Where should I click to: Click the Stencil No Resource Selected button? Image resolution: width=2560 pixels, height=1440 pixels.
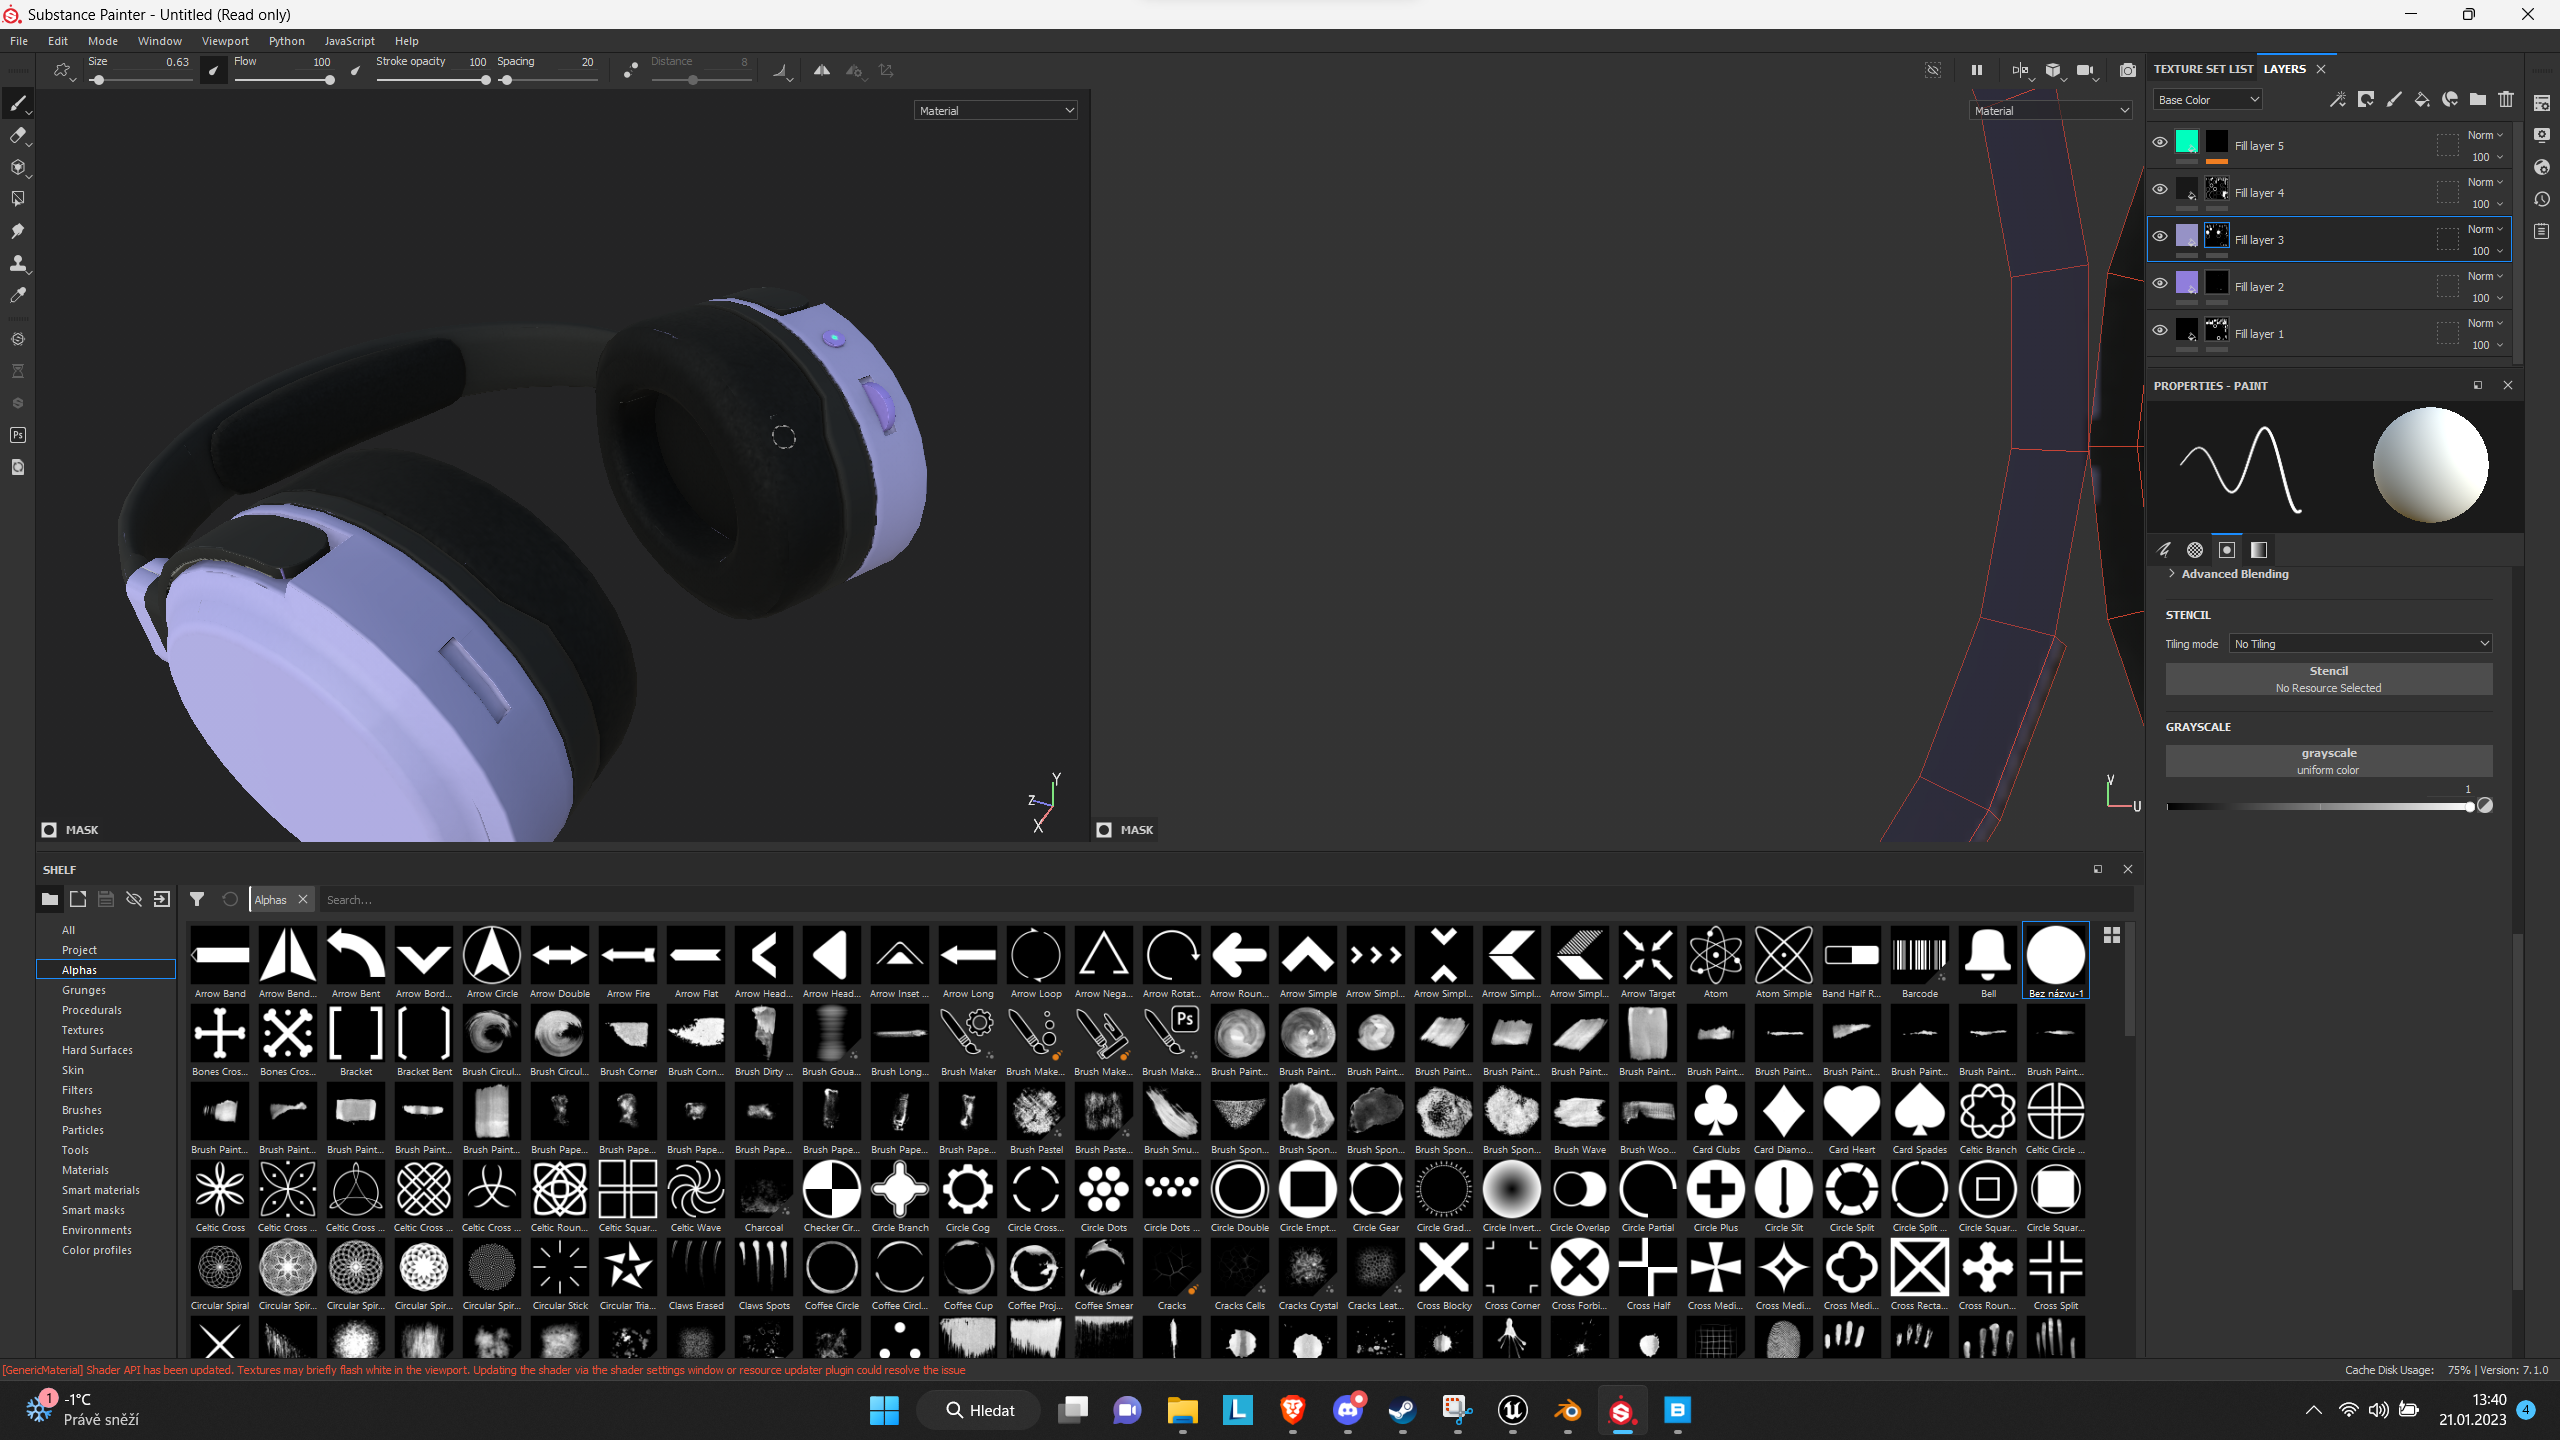coord(2328,679)
